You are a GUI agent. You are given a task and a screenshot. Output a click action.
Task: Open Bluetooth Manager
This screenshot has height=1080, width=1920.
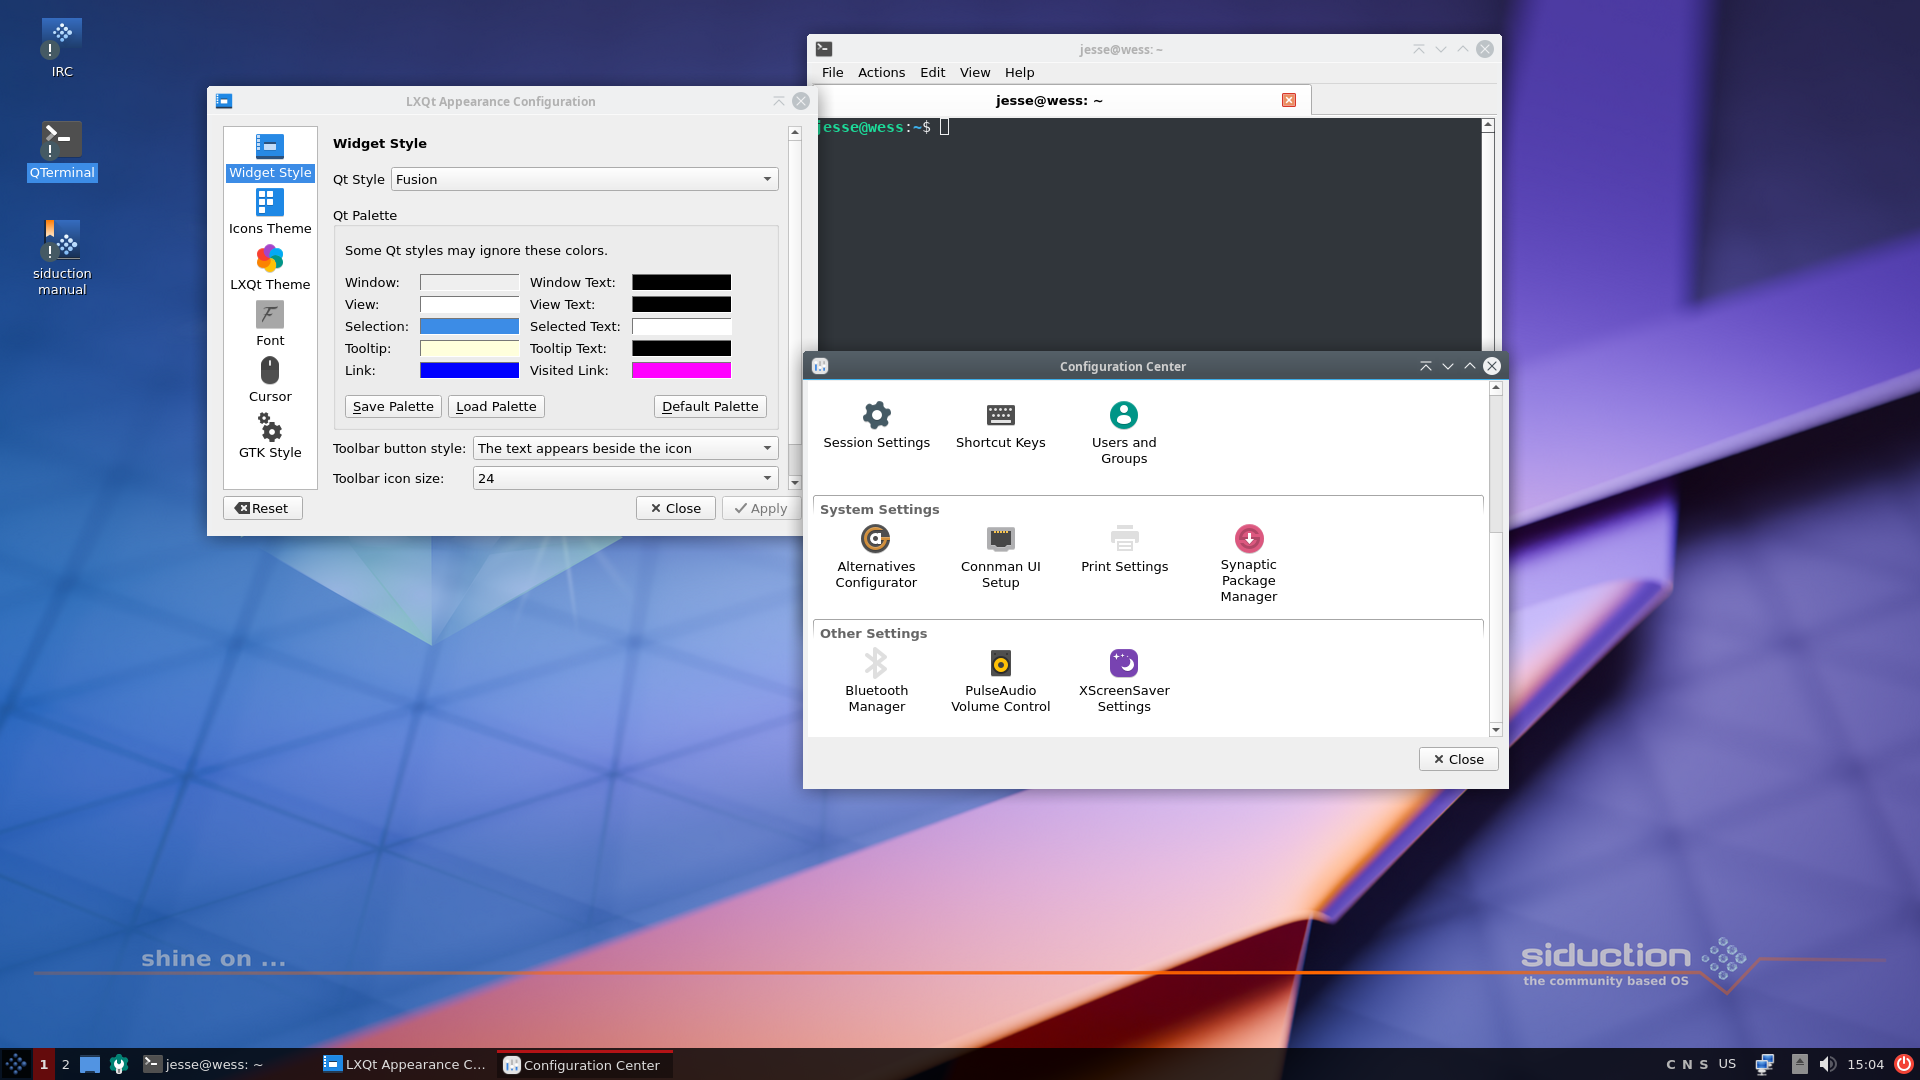click(x=876, y=681)
